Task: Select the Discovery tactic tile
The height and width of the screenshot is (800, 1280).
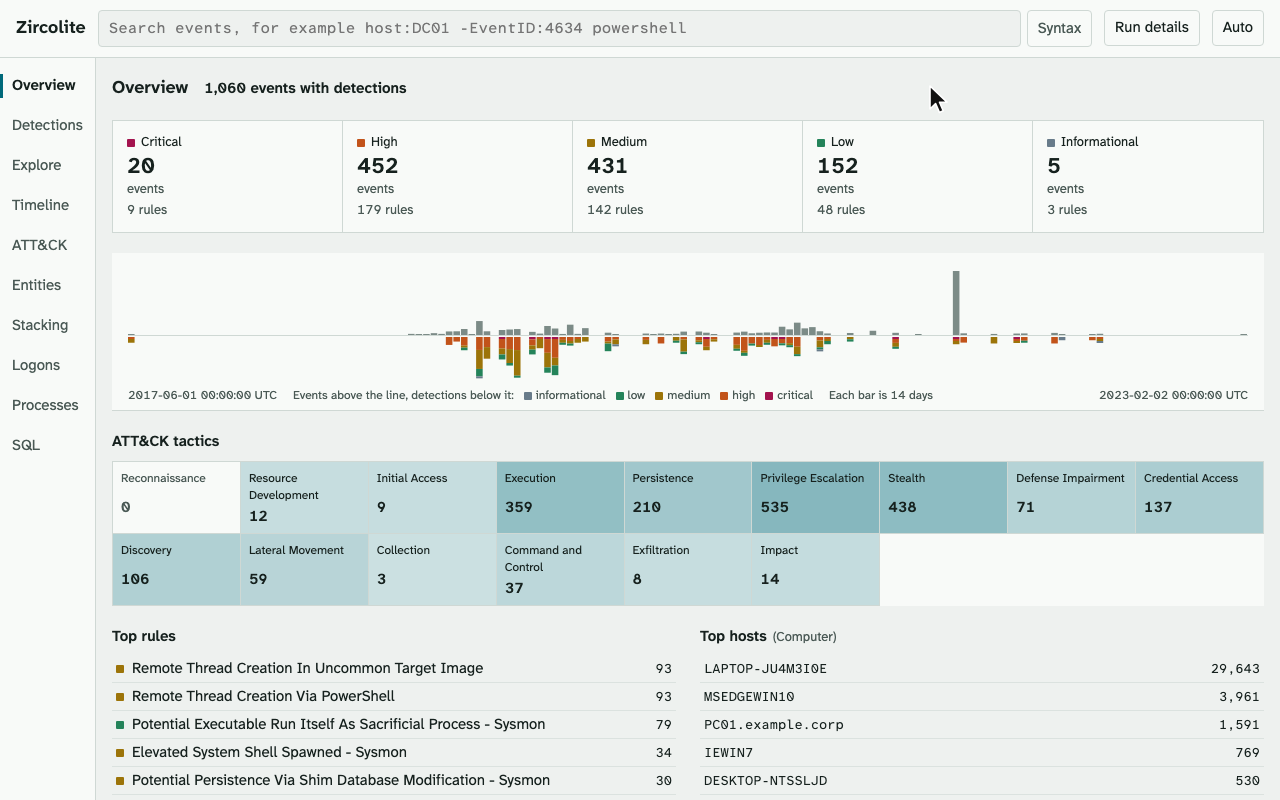Action: tap(176, 569)
